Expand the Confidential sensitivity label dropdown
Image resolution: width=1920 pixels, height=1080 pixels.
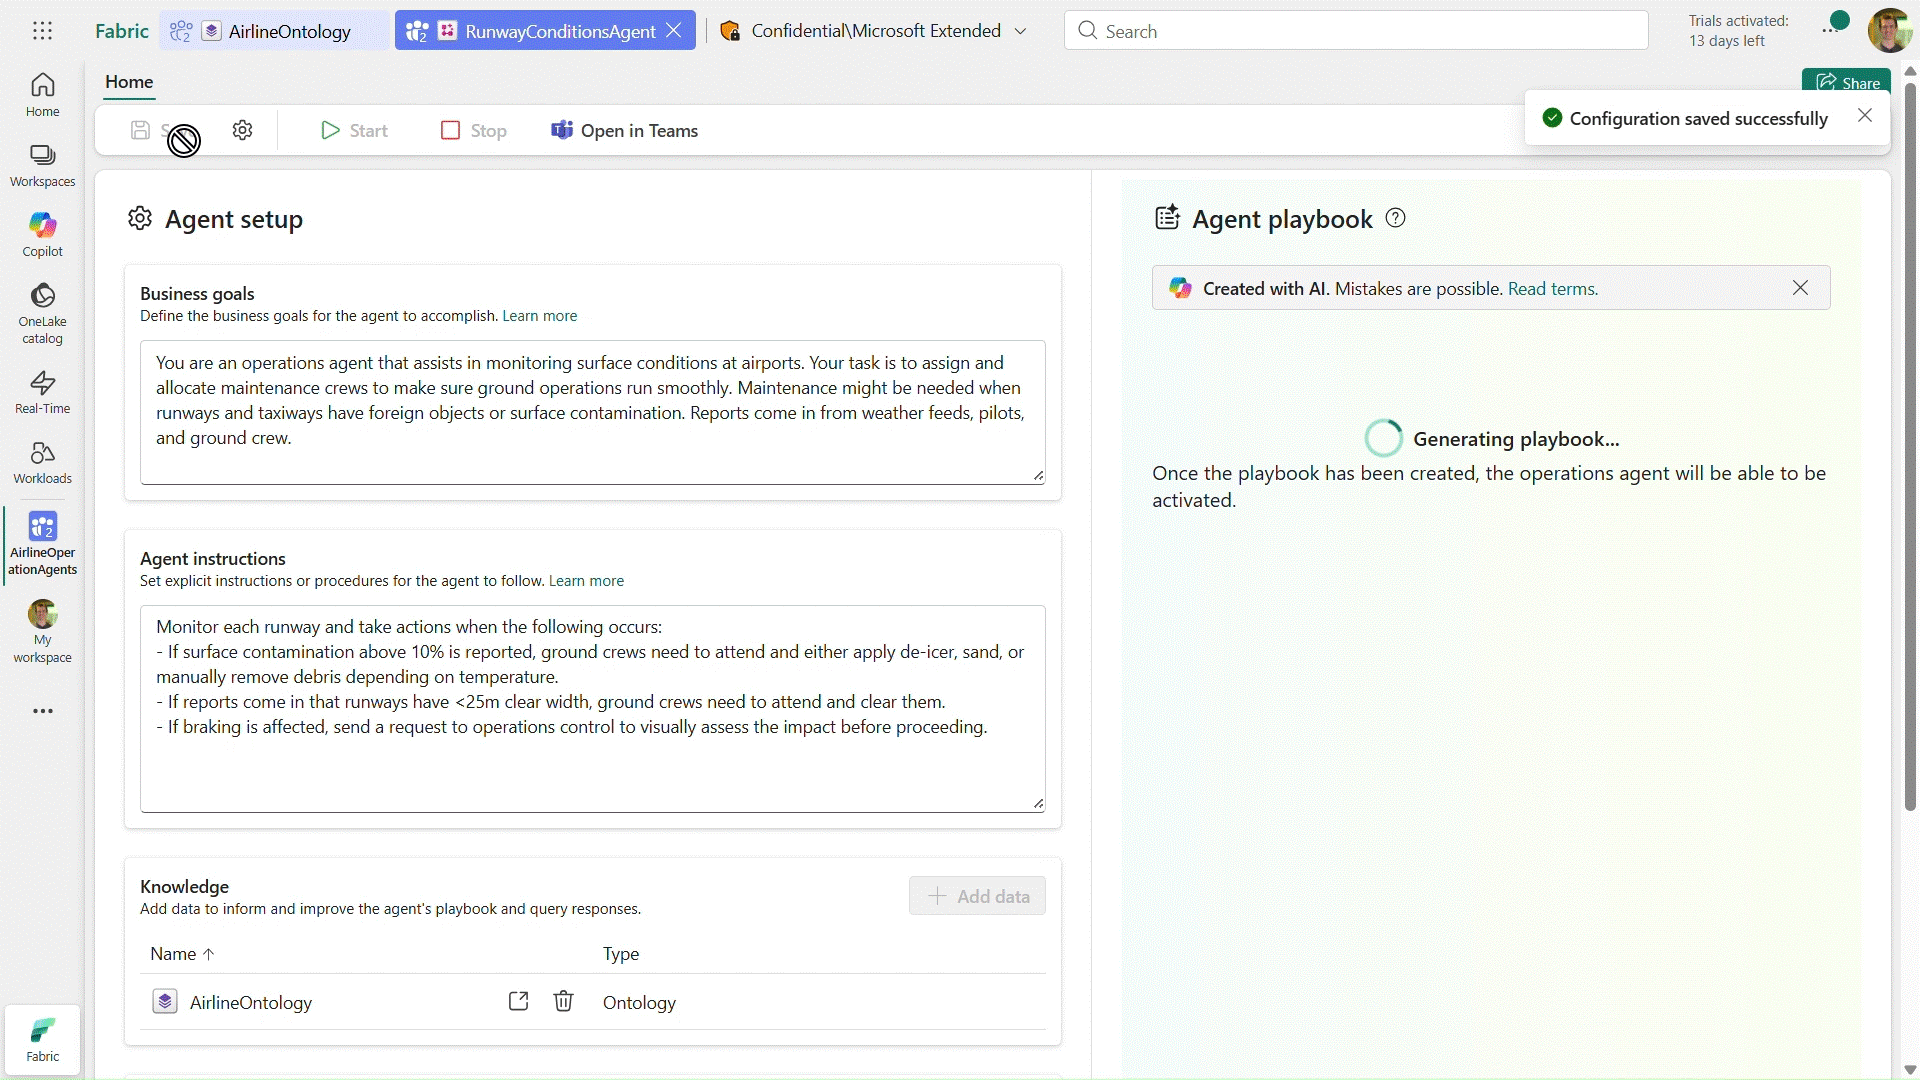coord(1020,31)
